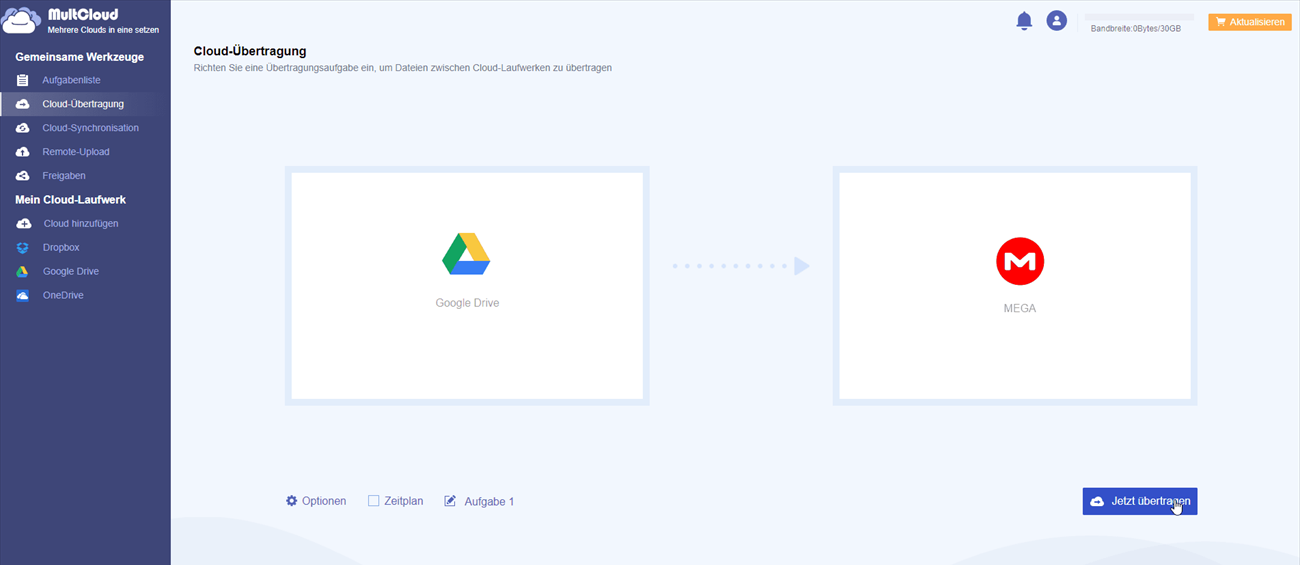Click the Aktualisieren upgrade button
Viewport: 1300px width, 565px height.
(x=1249, y=21)
